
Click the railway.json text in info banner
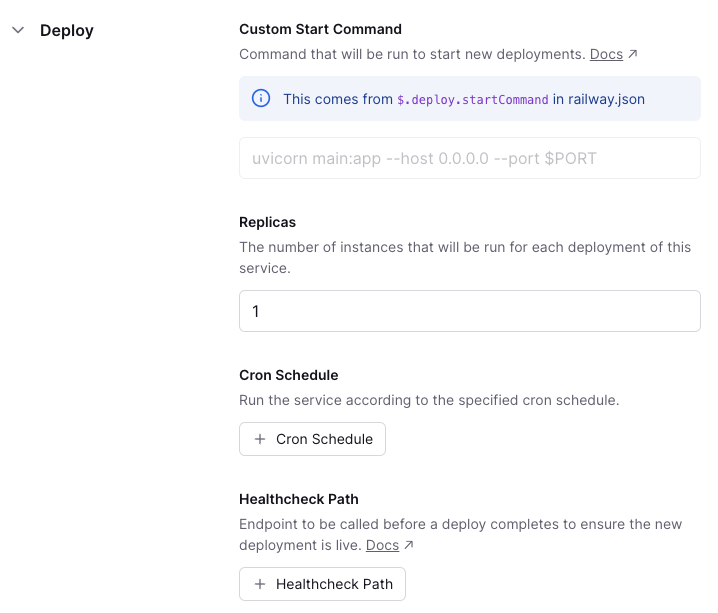(606, 99)
